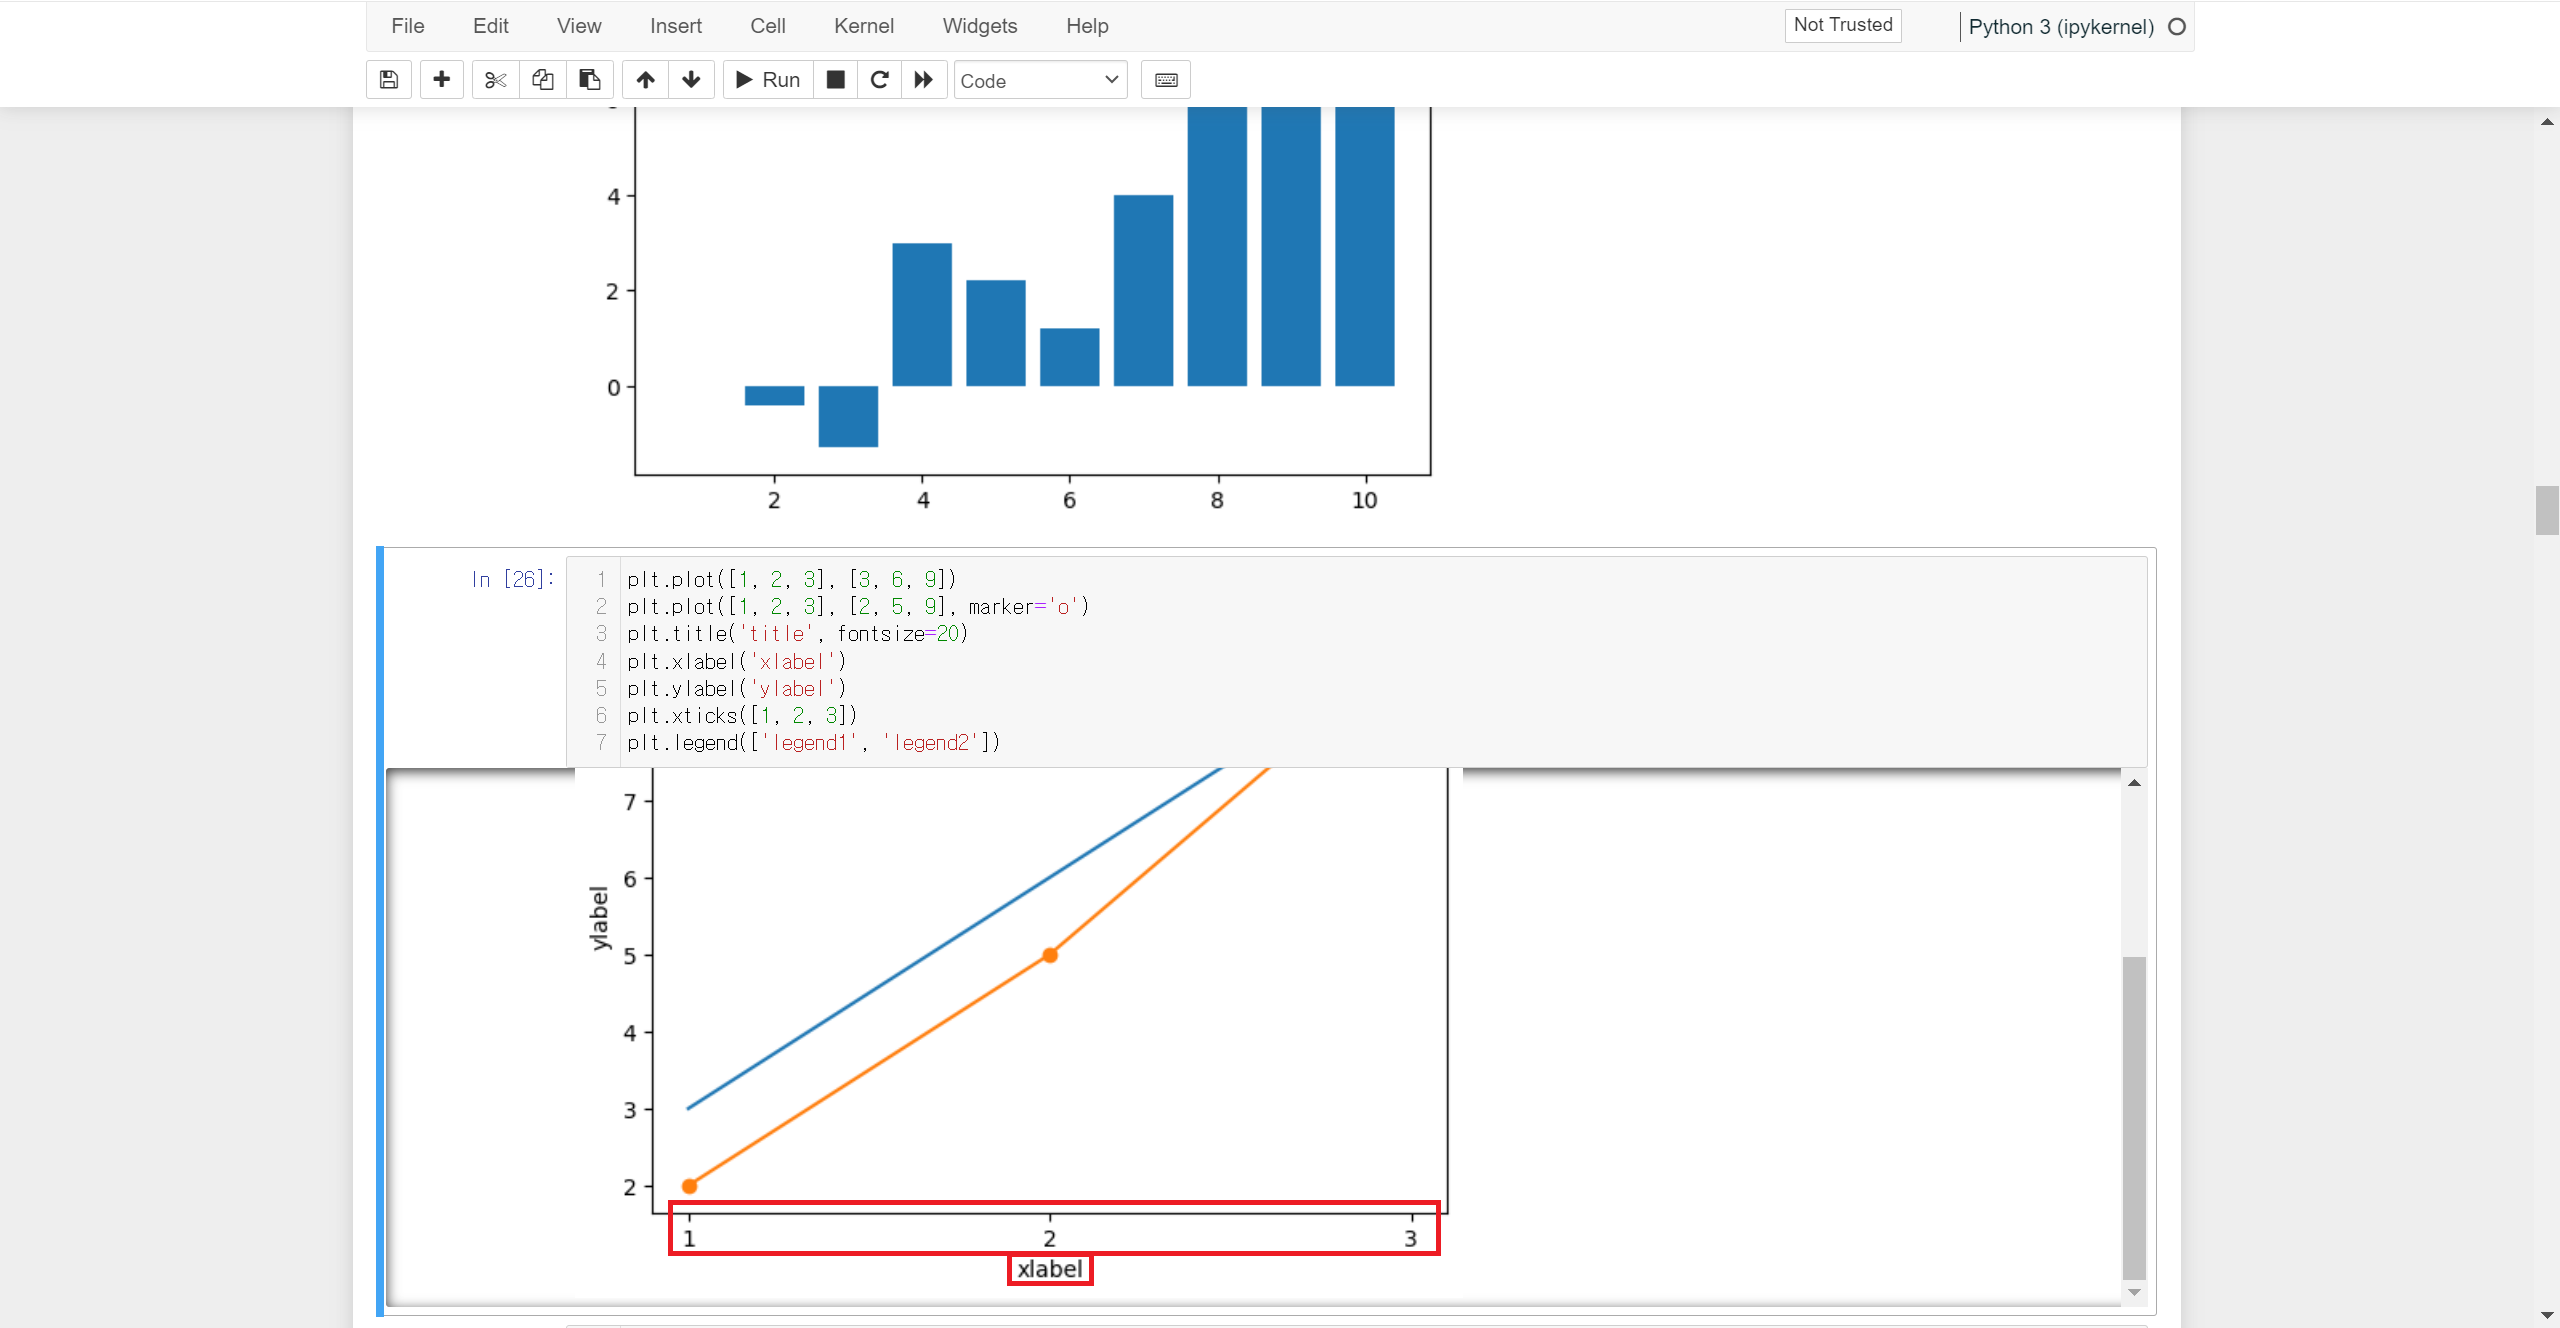
Task: Restart and run all fast-forward icon
Action: click(924, 80)
